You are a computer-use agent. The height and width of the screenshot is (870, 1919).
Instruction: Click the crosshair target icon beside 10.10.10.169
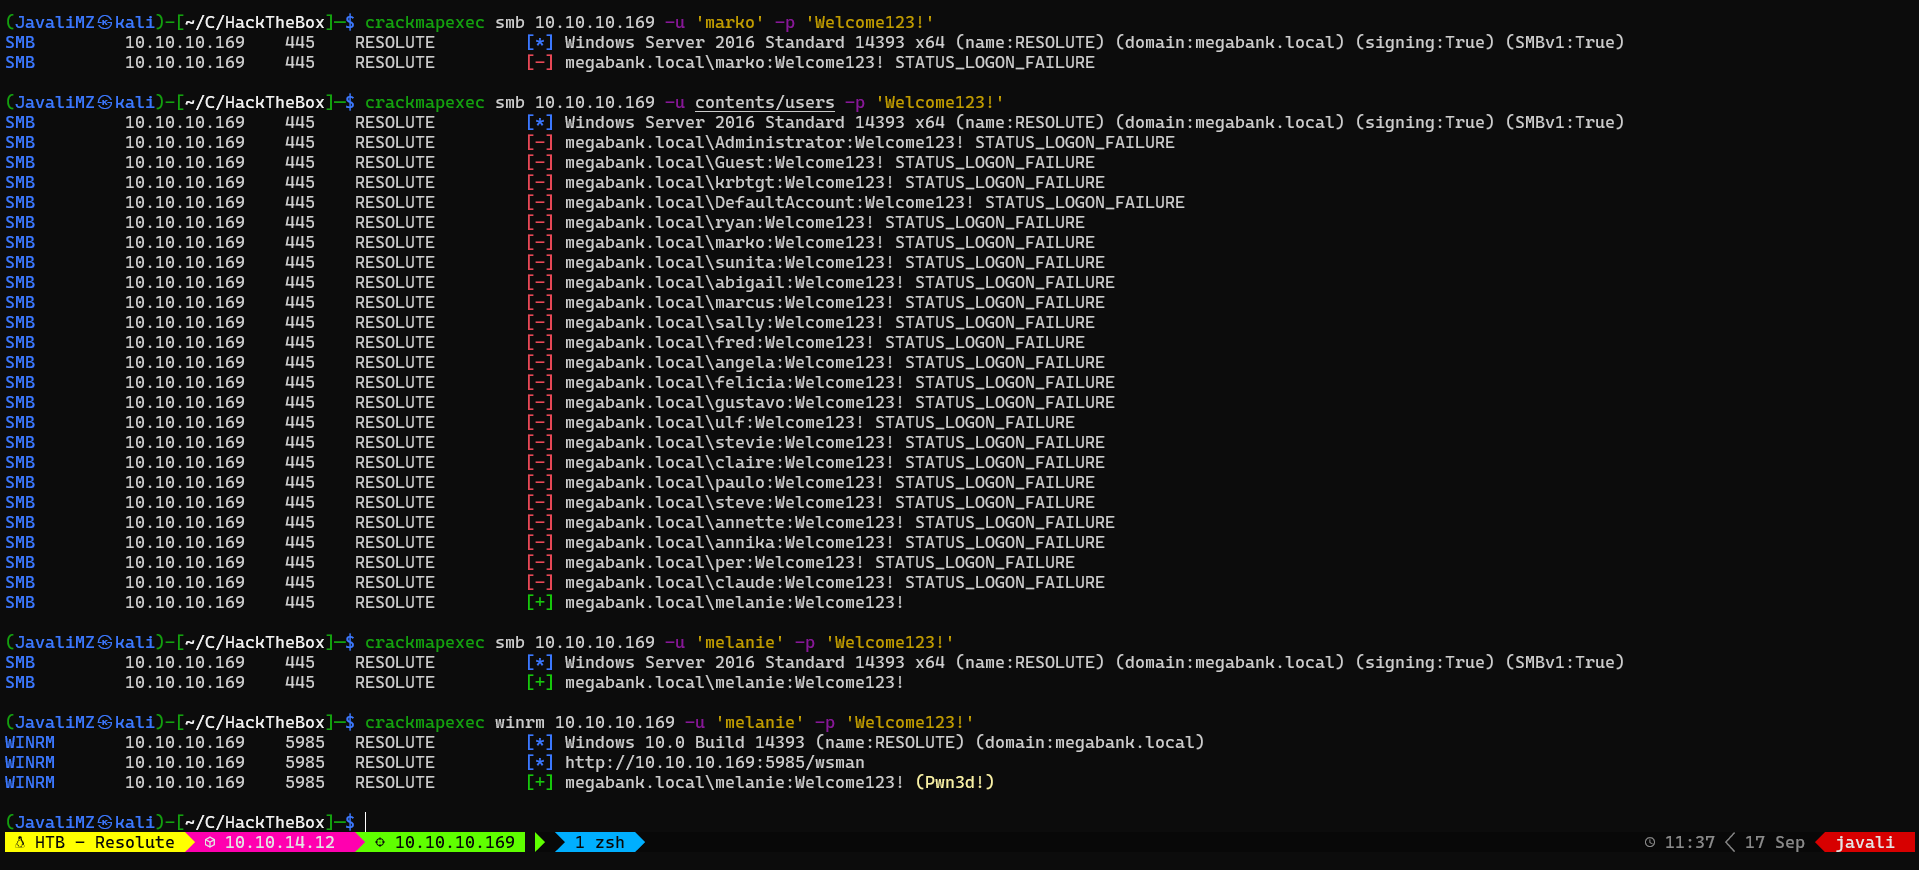(x=380, y=842)
